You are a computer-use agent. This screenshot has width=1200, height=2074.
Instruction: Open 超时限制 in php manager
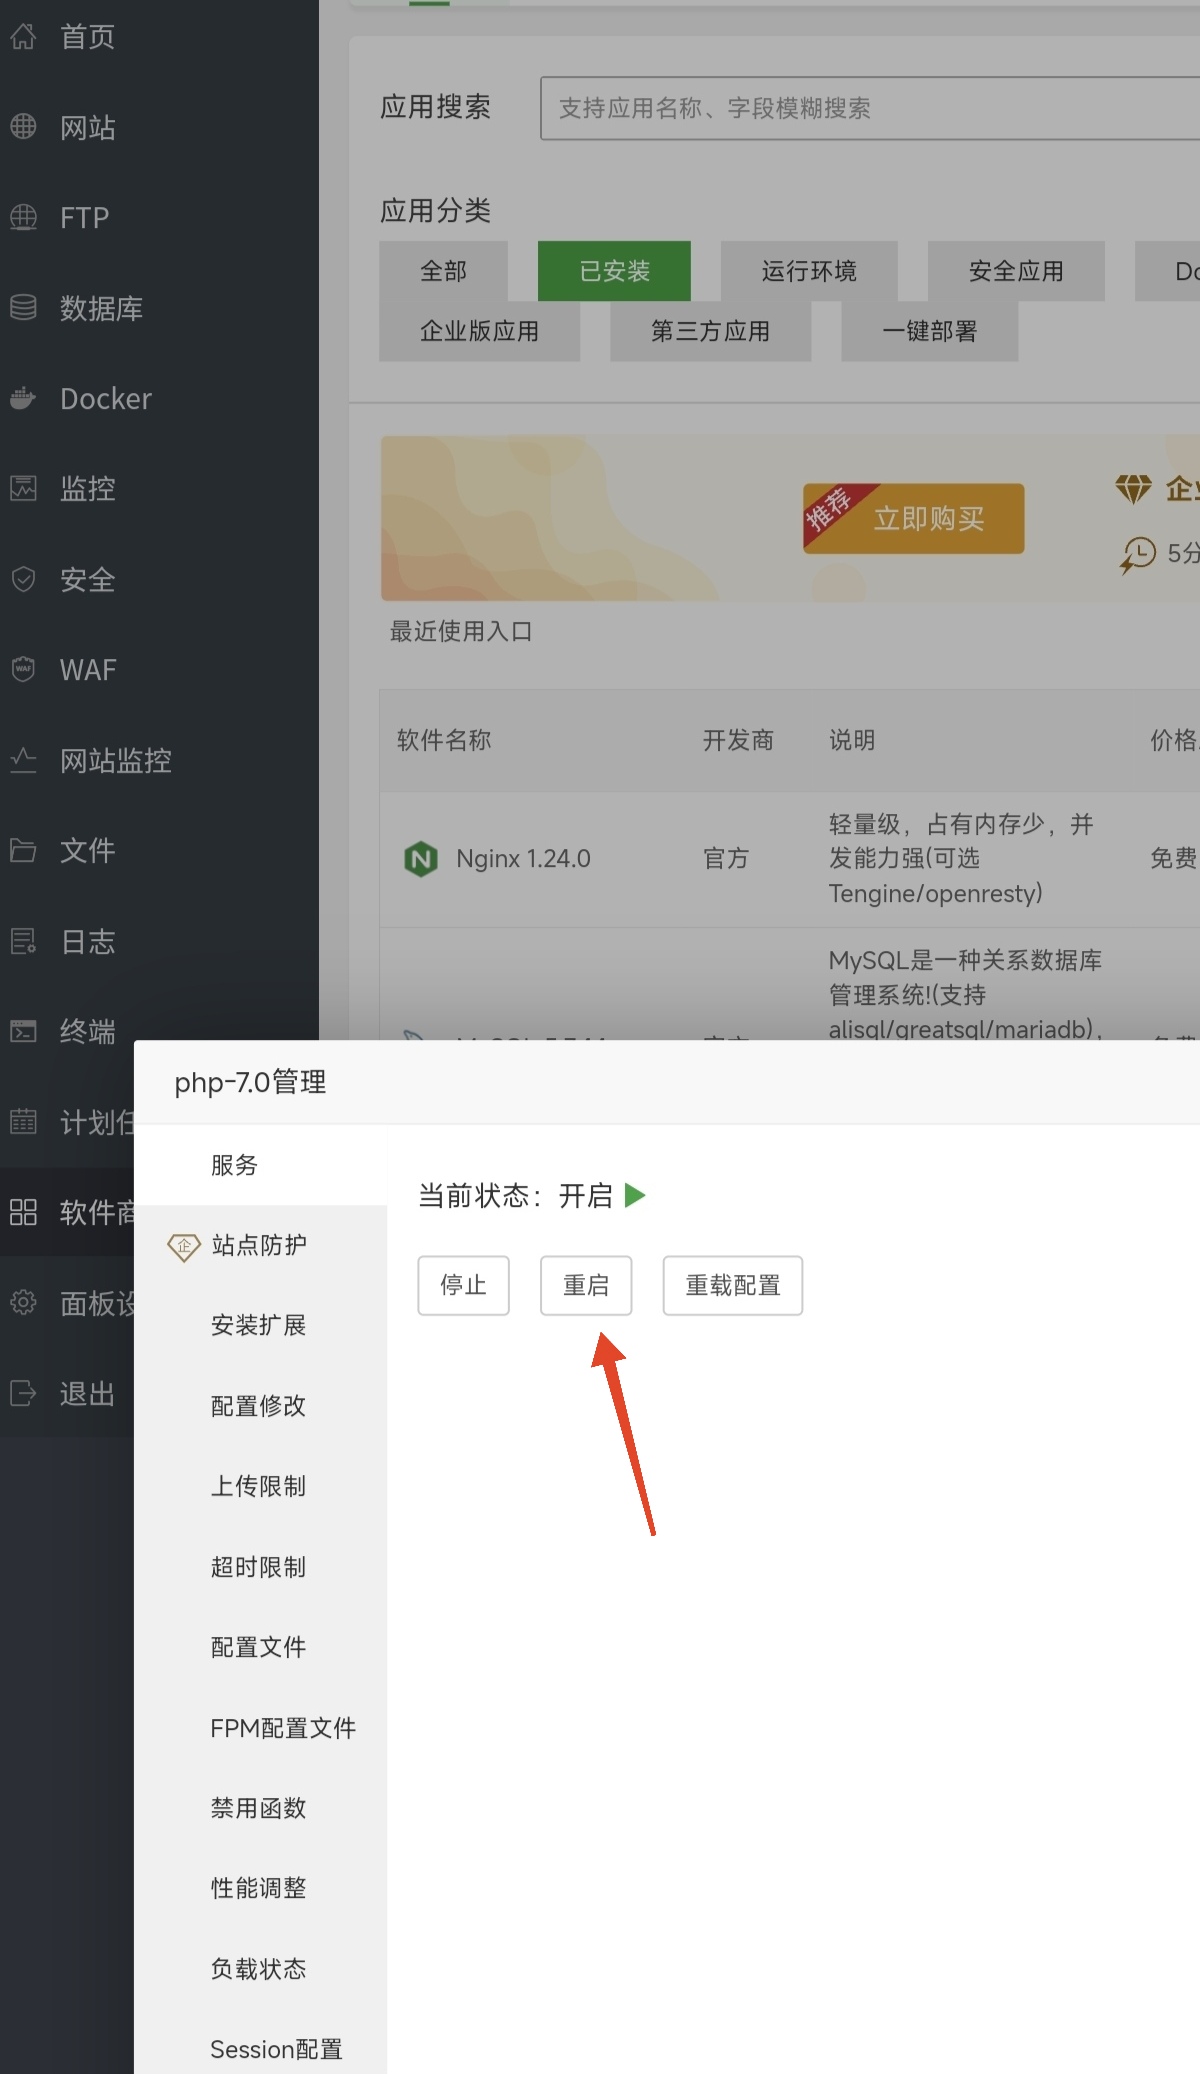coord(260,1567)
